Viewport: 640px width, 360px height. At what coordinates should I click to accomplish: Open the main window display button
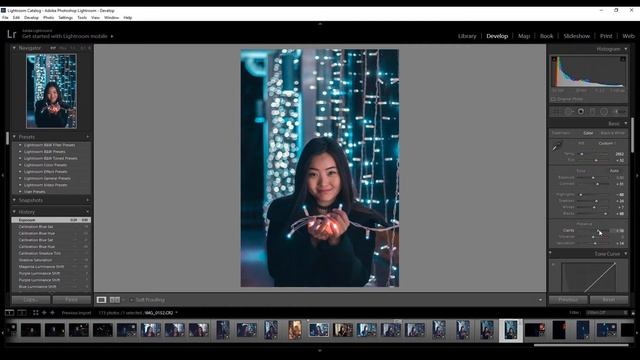[9, 313]
